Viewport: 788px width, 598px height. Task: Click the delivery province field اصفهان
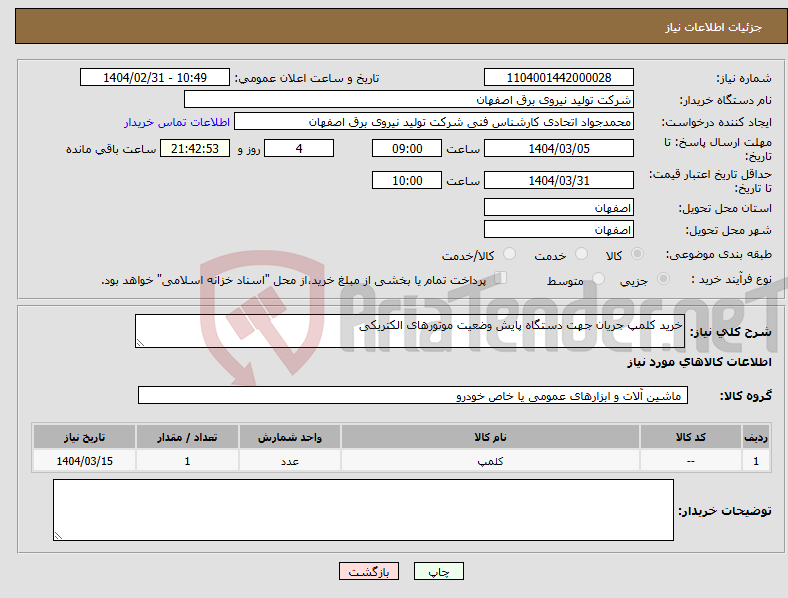coord(559,207)
